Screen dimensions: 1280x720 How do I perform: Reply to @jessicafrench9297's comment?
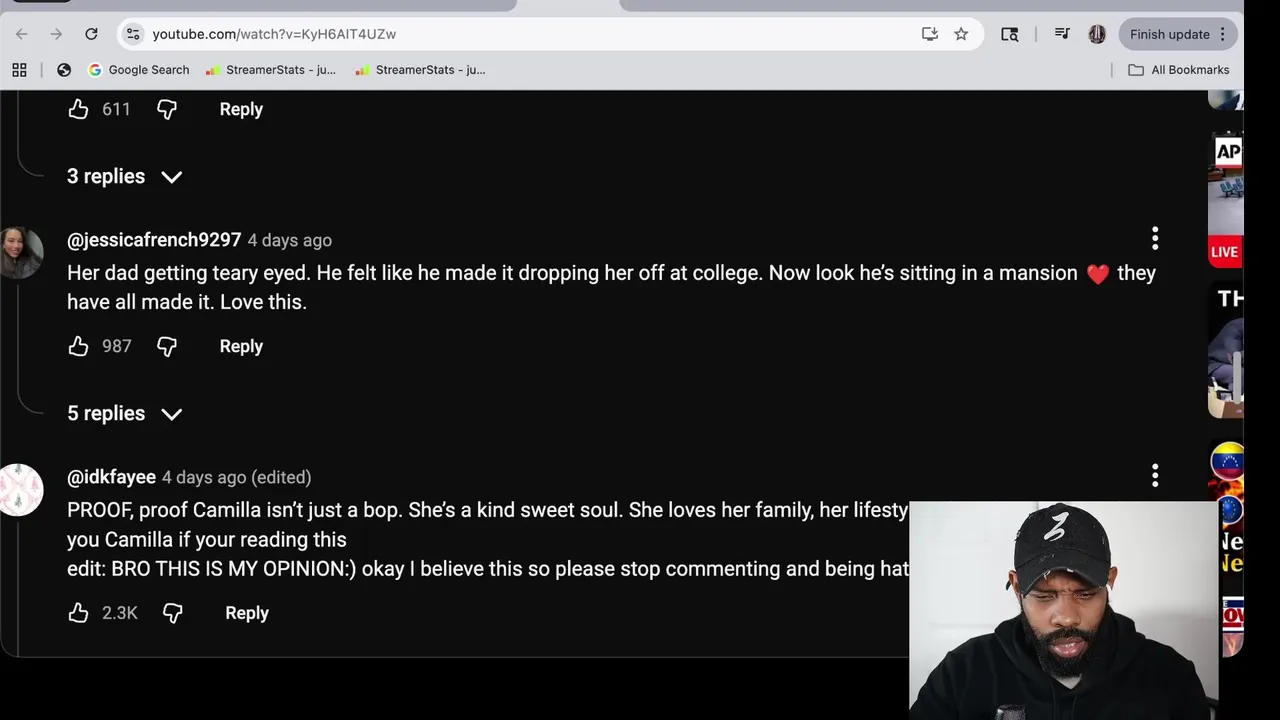point(241,346)
